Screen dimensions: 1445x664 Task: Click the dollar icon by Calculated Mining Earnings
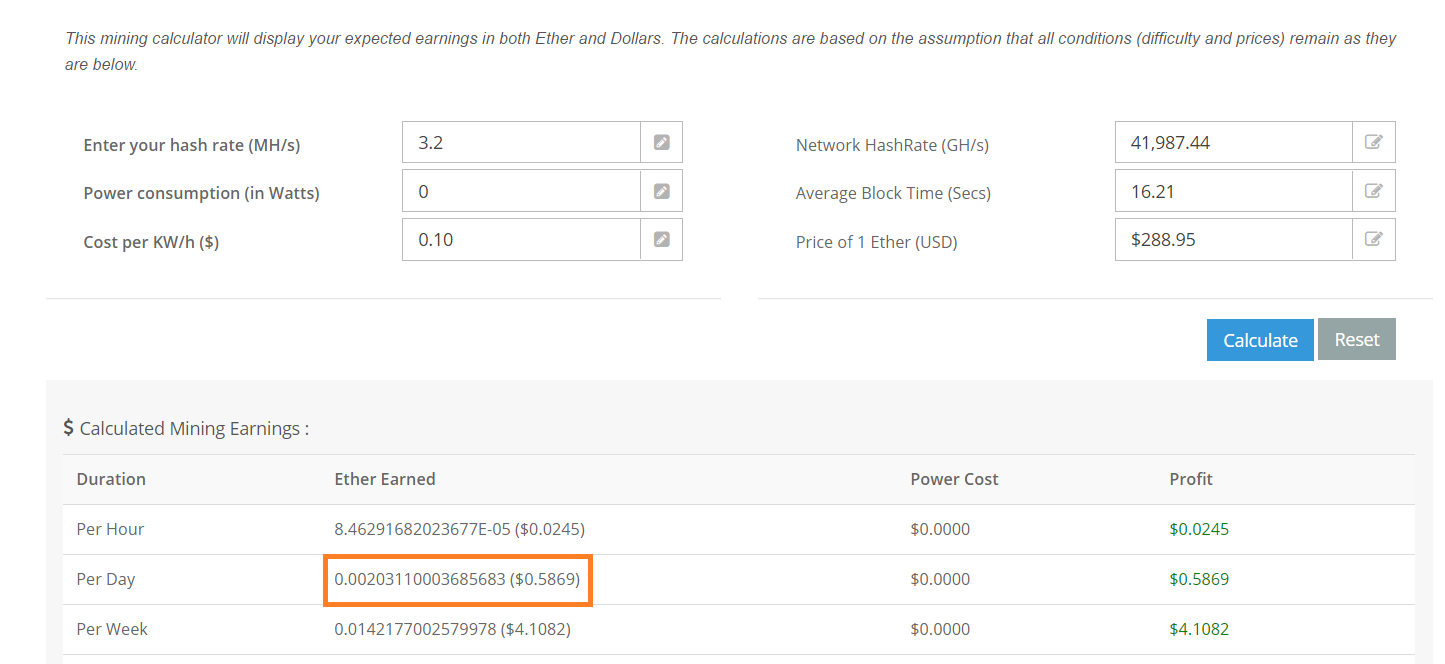click(68, 428)
